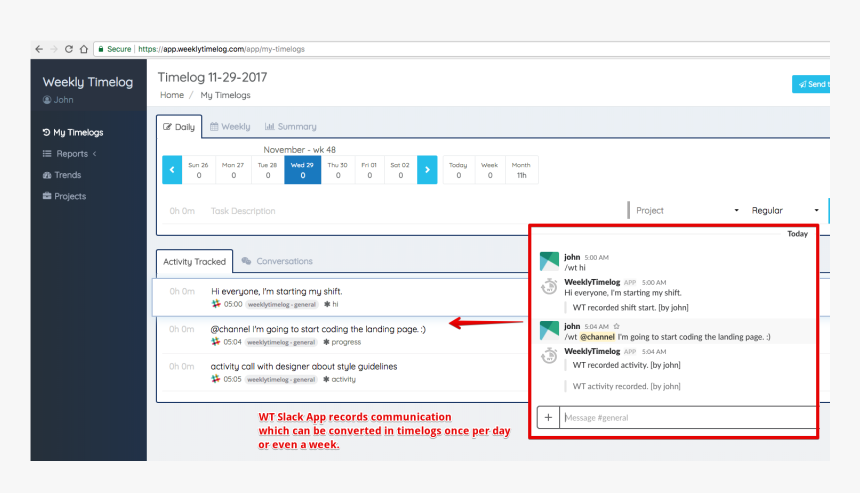Click the weeklytimelog-general tag at 05:00

(x=281, y=304)
